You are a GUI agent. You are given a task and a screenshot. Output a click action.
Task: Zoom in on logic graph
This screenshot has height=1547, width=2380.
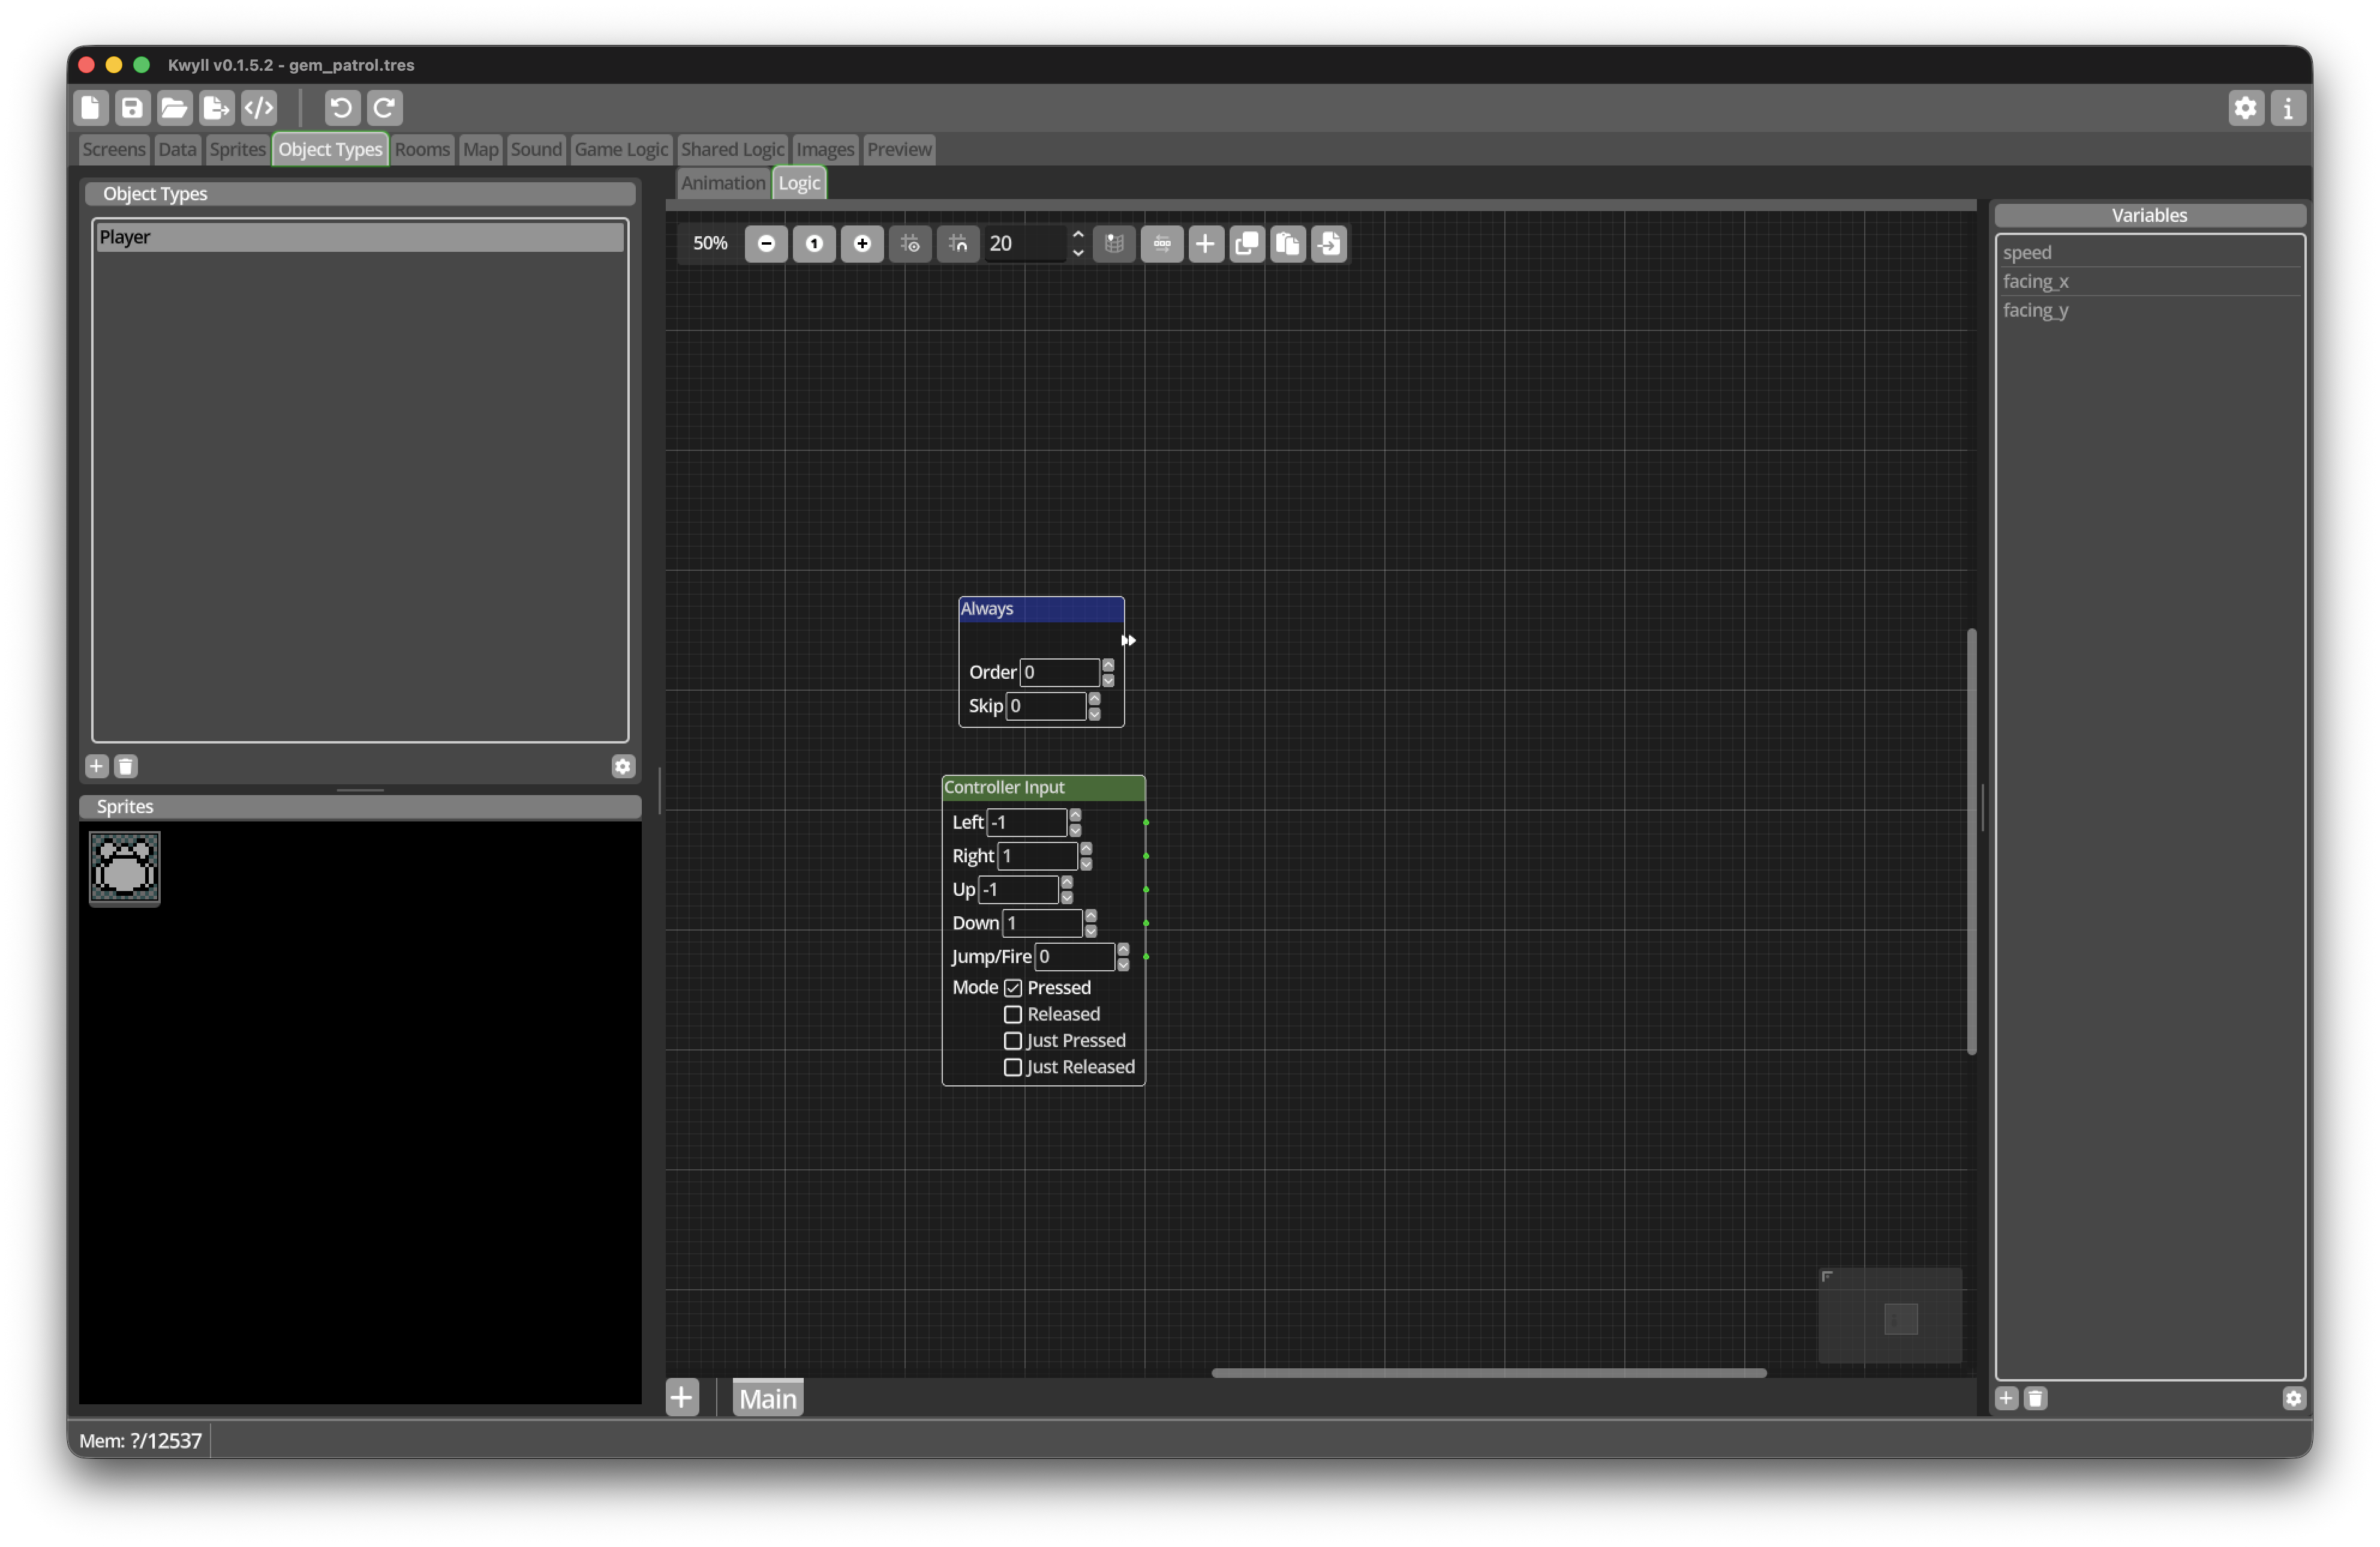pos(862,243)
